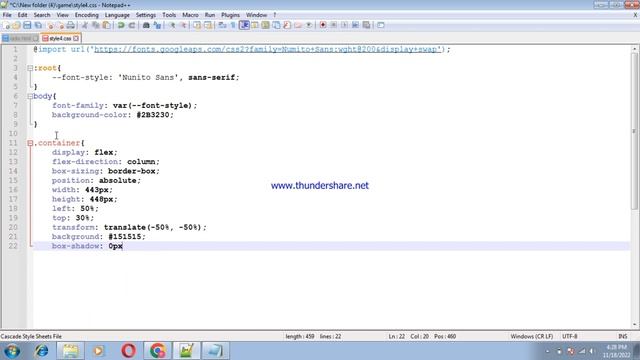Open the Opera browser taskbar icon
The height and width of the screenshot is (360, 640).
click(129, 351)
